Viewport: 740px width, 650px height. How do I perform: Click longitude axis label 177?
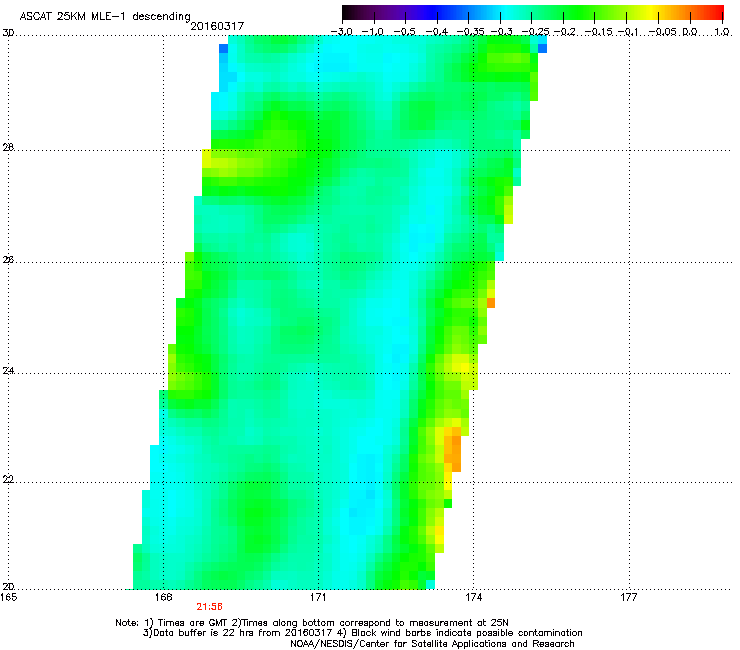(629, 598)
